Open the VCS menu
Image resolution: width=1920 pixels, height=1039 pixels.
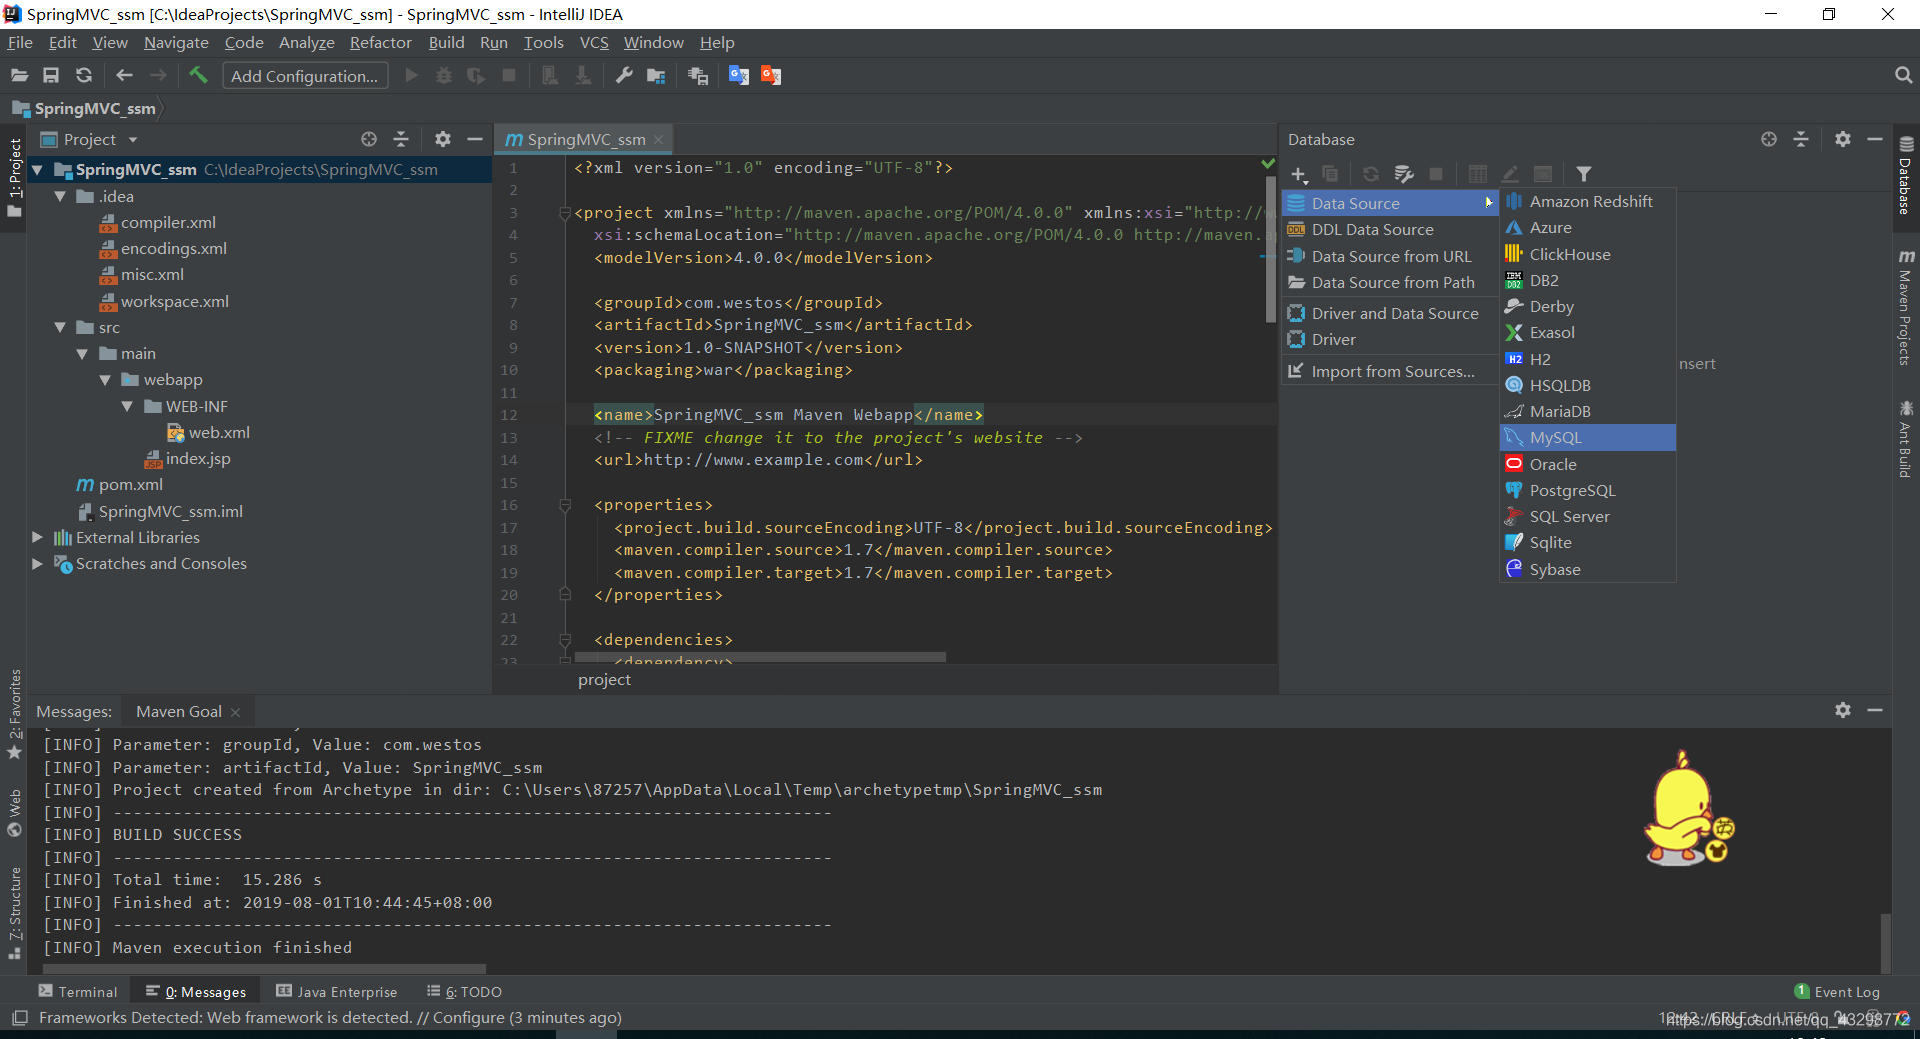594,43
